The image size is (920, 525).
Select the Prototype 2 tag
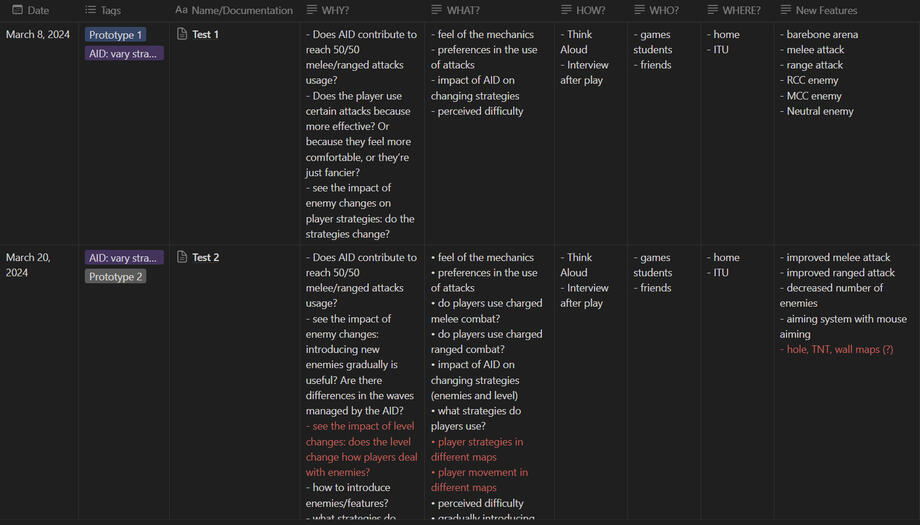click(115, 277)
